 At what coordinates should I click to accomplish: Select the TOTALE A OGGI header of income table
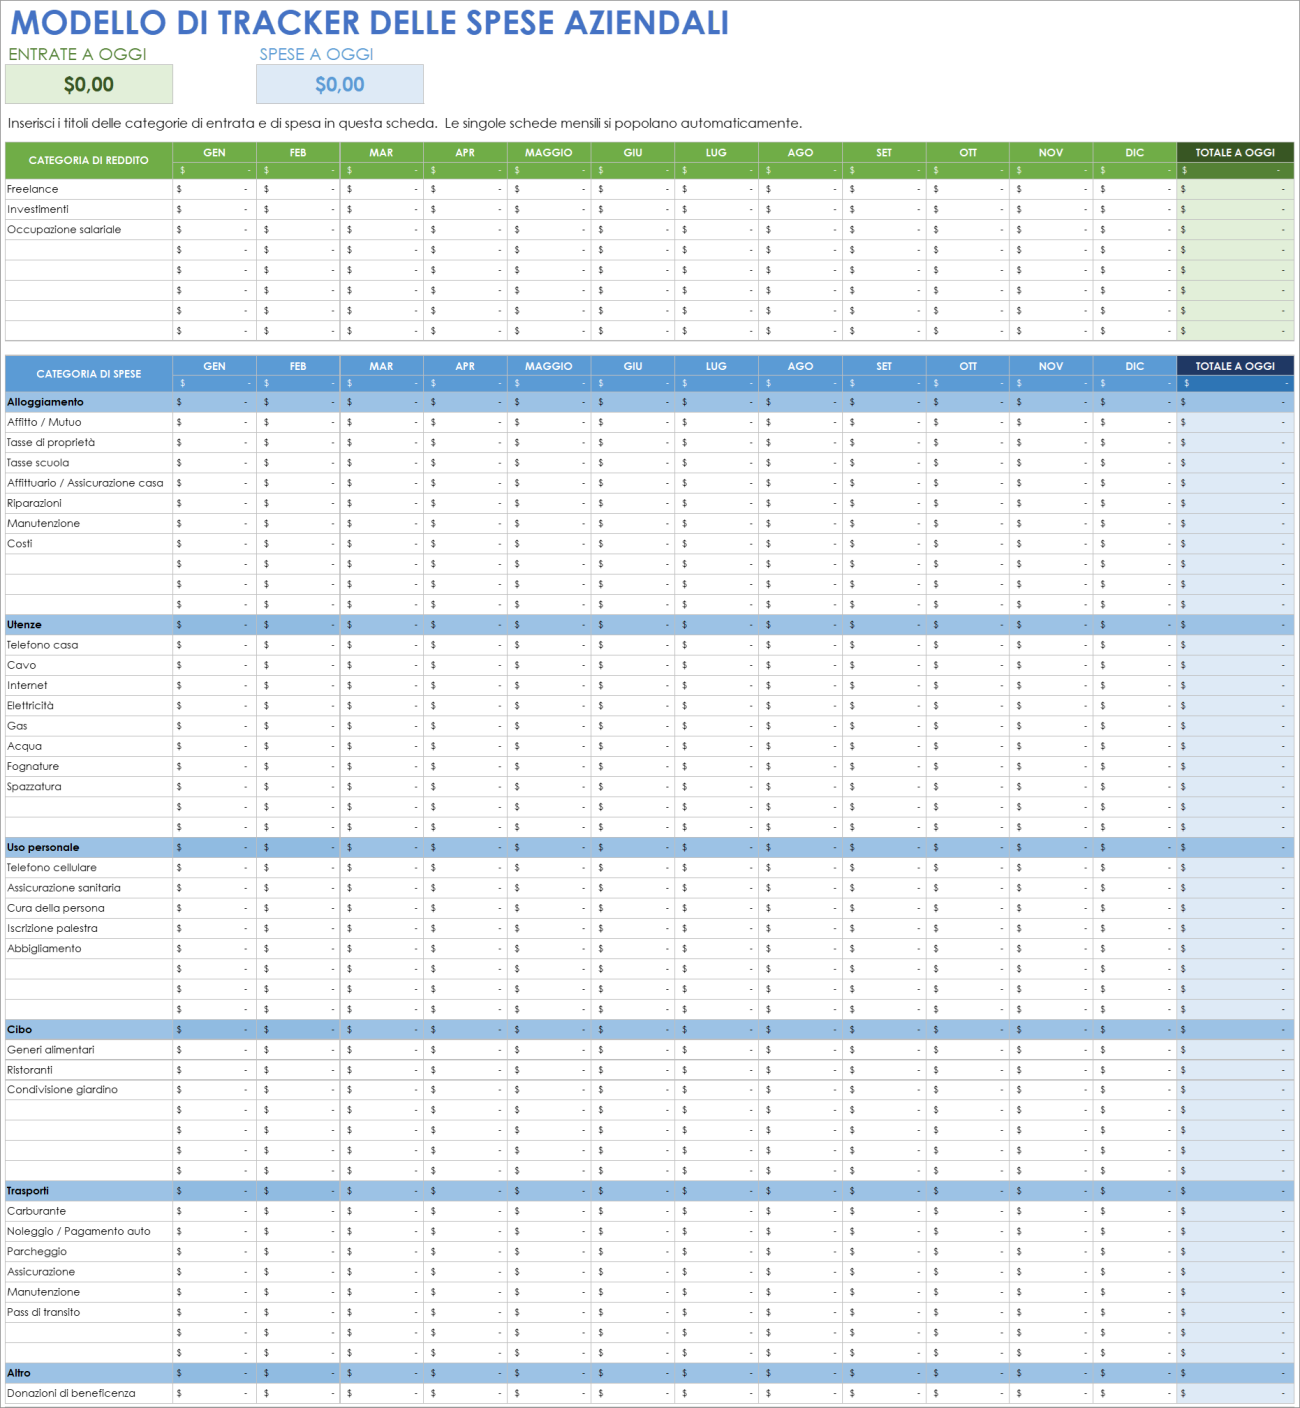coord(1234,152)
